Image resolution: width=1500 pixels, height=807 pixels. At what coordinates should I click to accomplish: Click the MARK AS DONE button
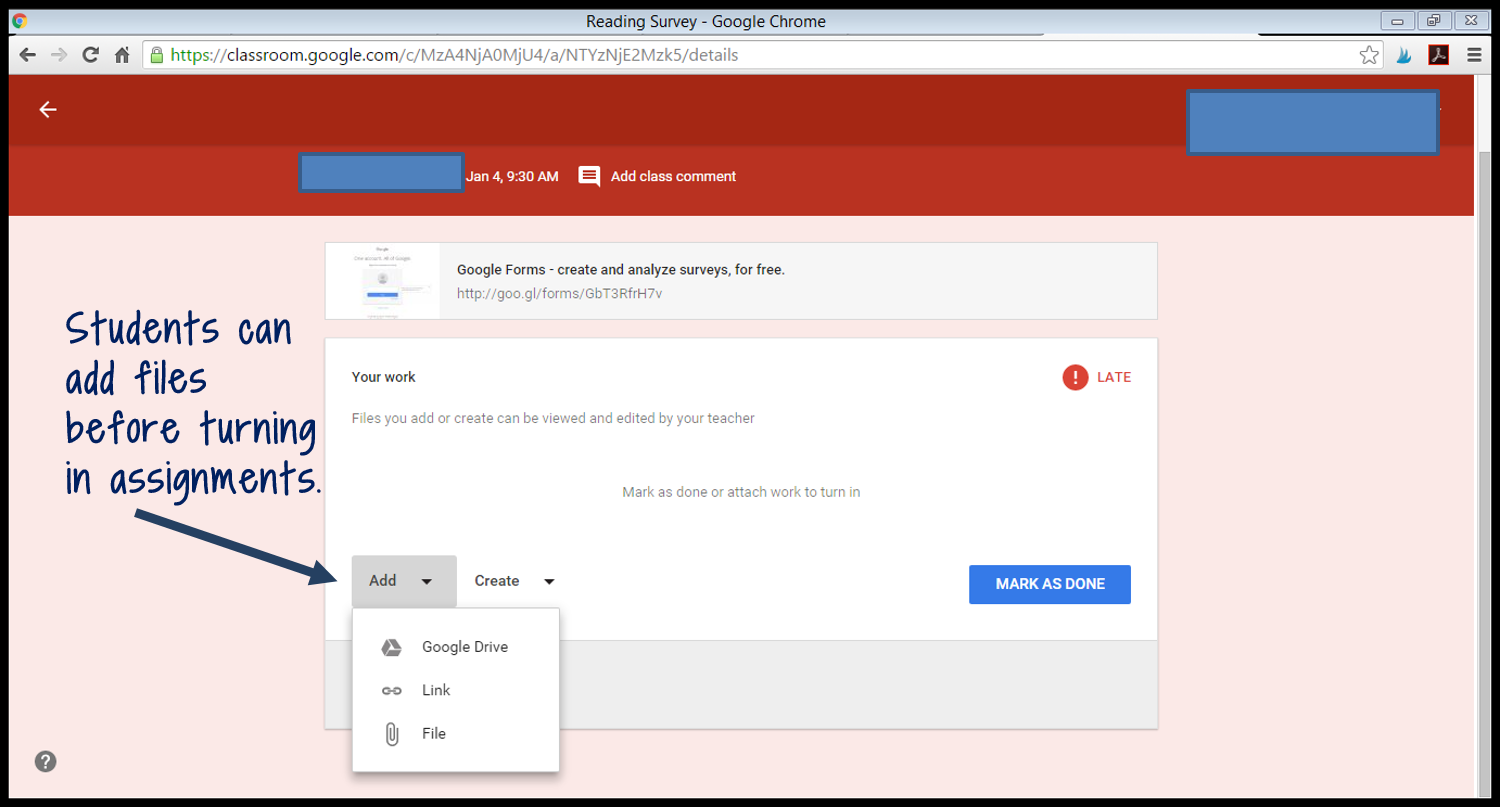click(1049, 584)
